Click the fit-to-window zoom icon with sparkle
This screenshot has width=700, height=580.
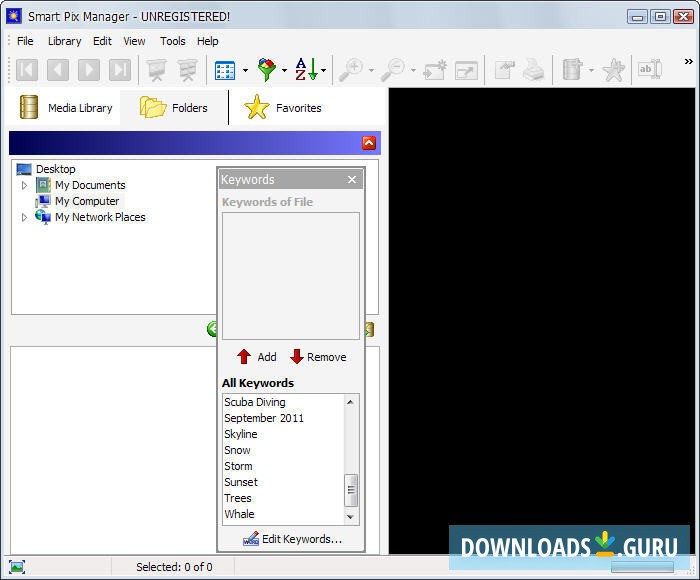(x=435, y=70)
